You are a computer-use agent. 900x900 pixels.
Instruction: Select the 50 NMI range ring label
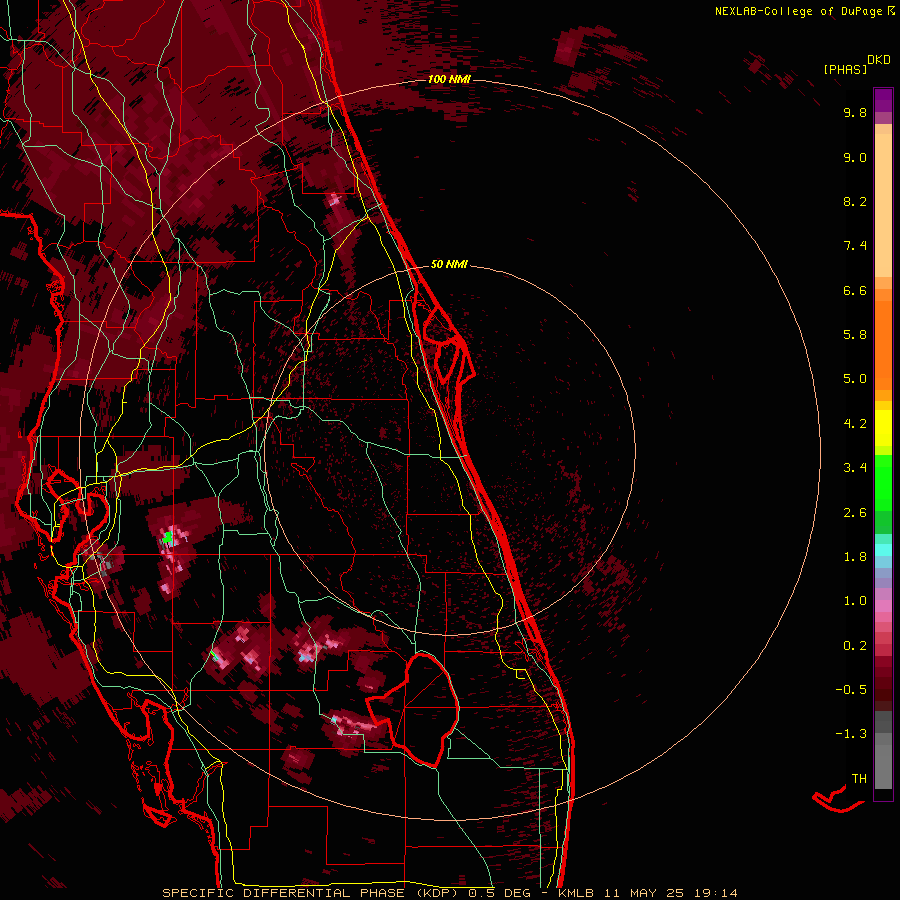tap(449, 264)
